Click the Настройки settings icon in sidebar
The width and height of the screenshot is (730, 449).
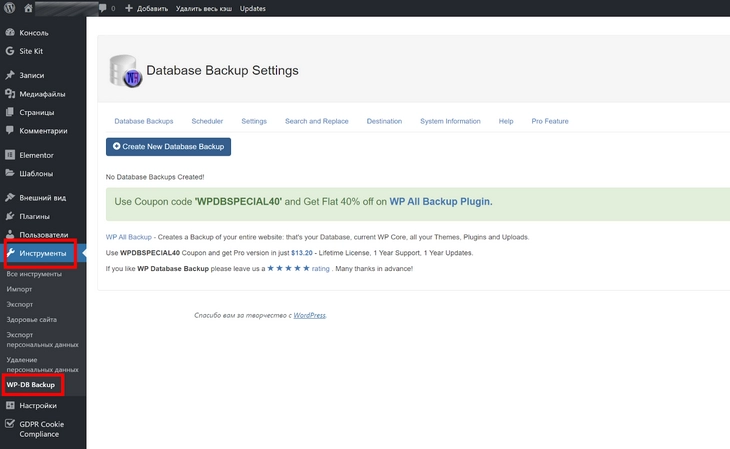(x=10, y=406)
